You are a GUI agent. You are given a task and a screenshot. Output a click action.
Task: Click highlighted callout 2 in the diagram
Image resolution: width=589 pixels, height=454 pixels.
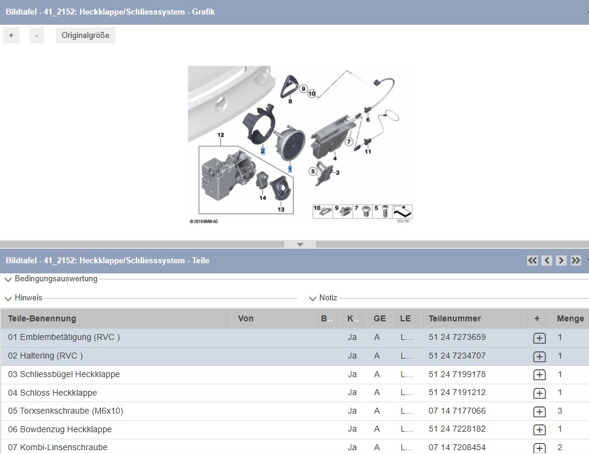click(263, 151)
